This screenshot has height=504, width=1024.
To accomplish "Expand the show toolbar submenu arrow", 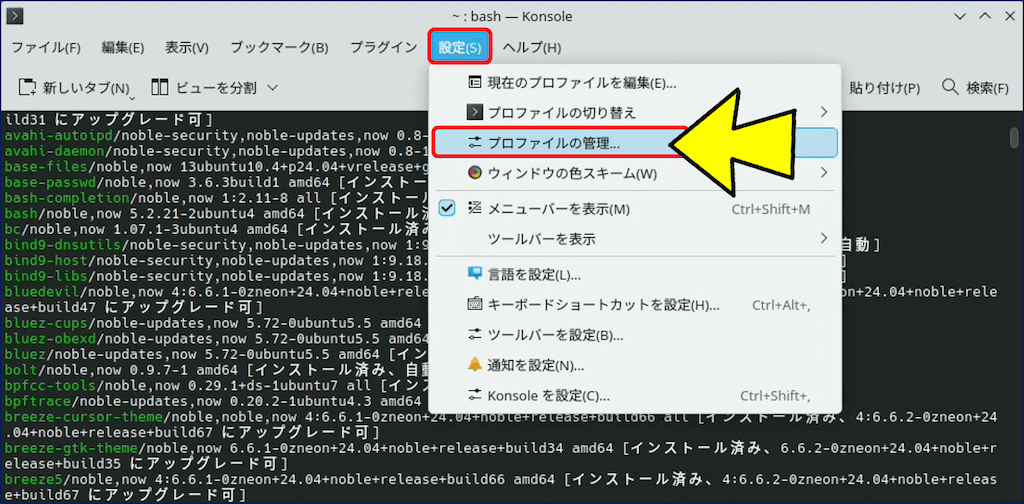I will coord(823,239).
